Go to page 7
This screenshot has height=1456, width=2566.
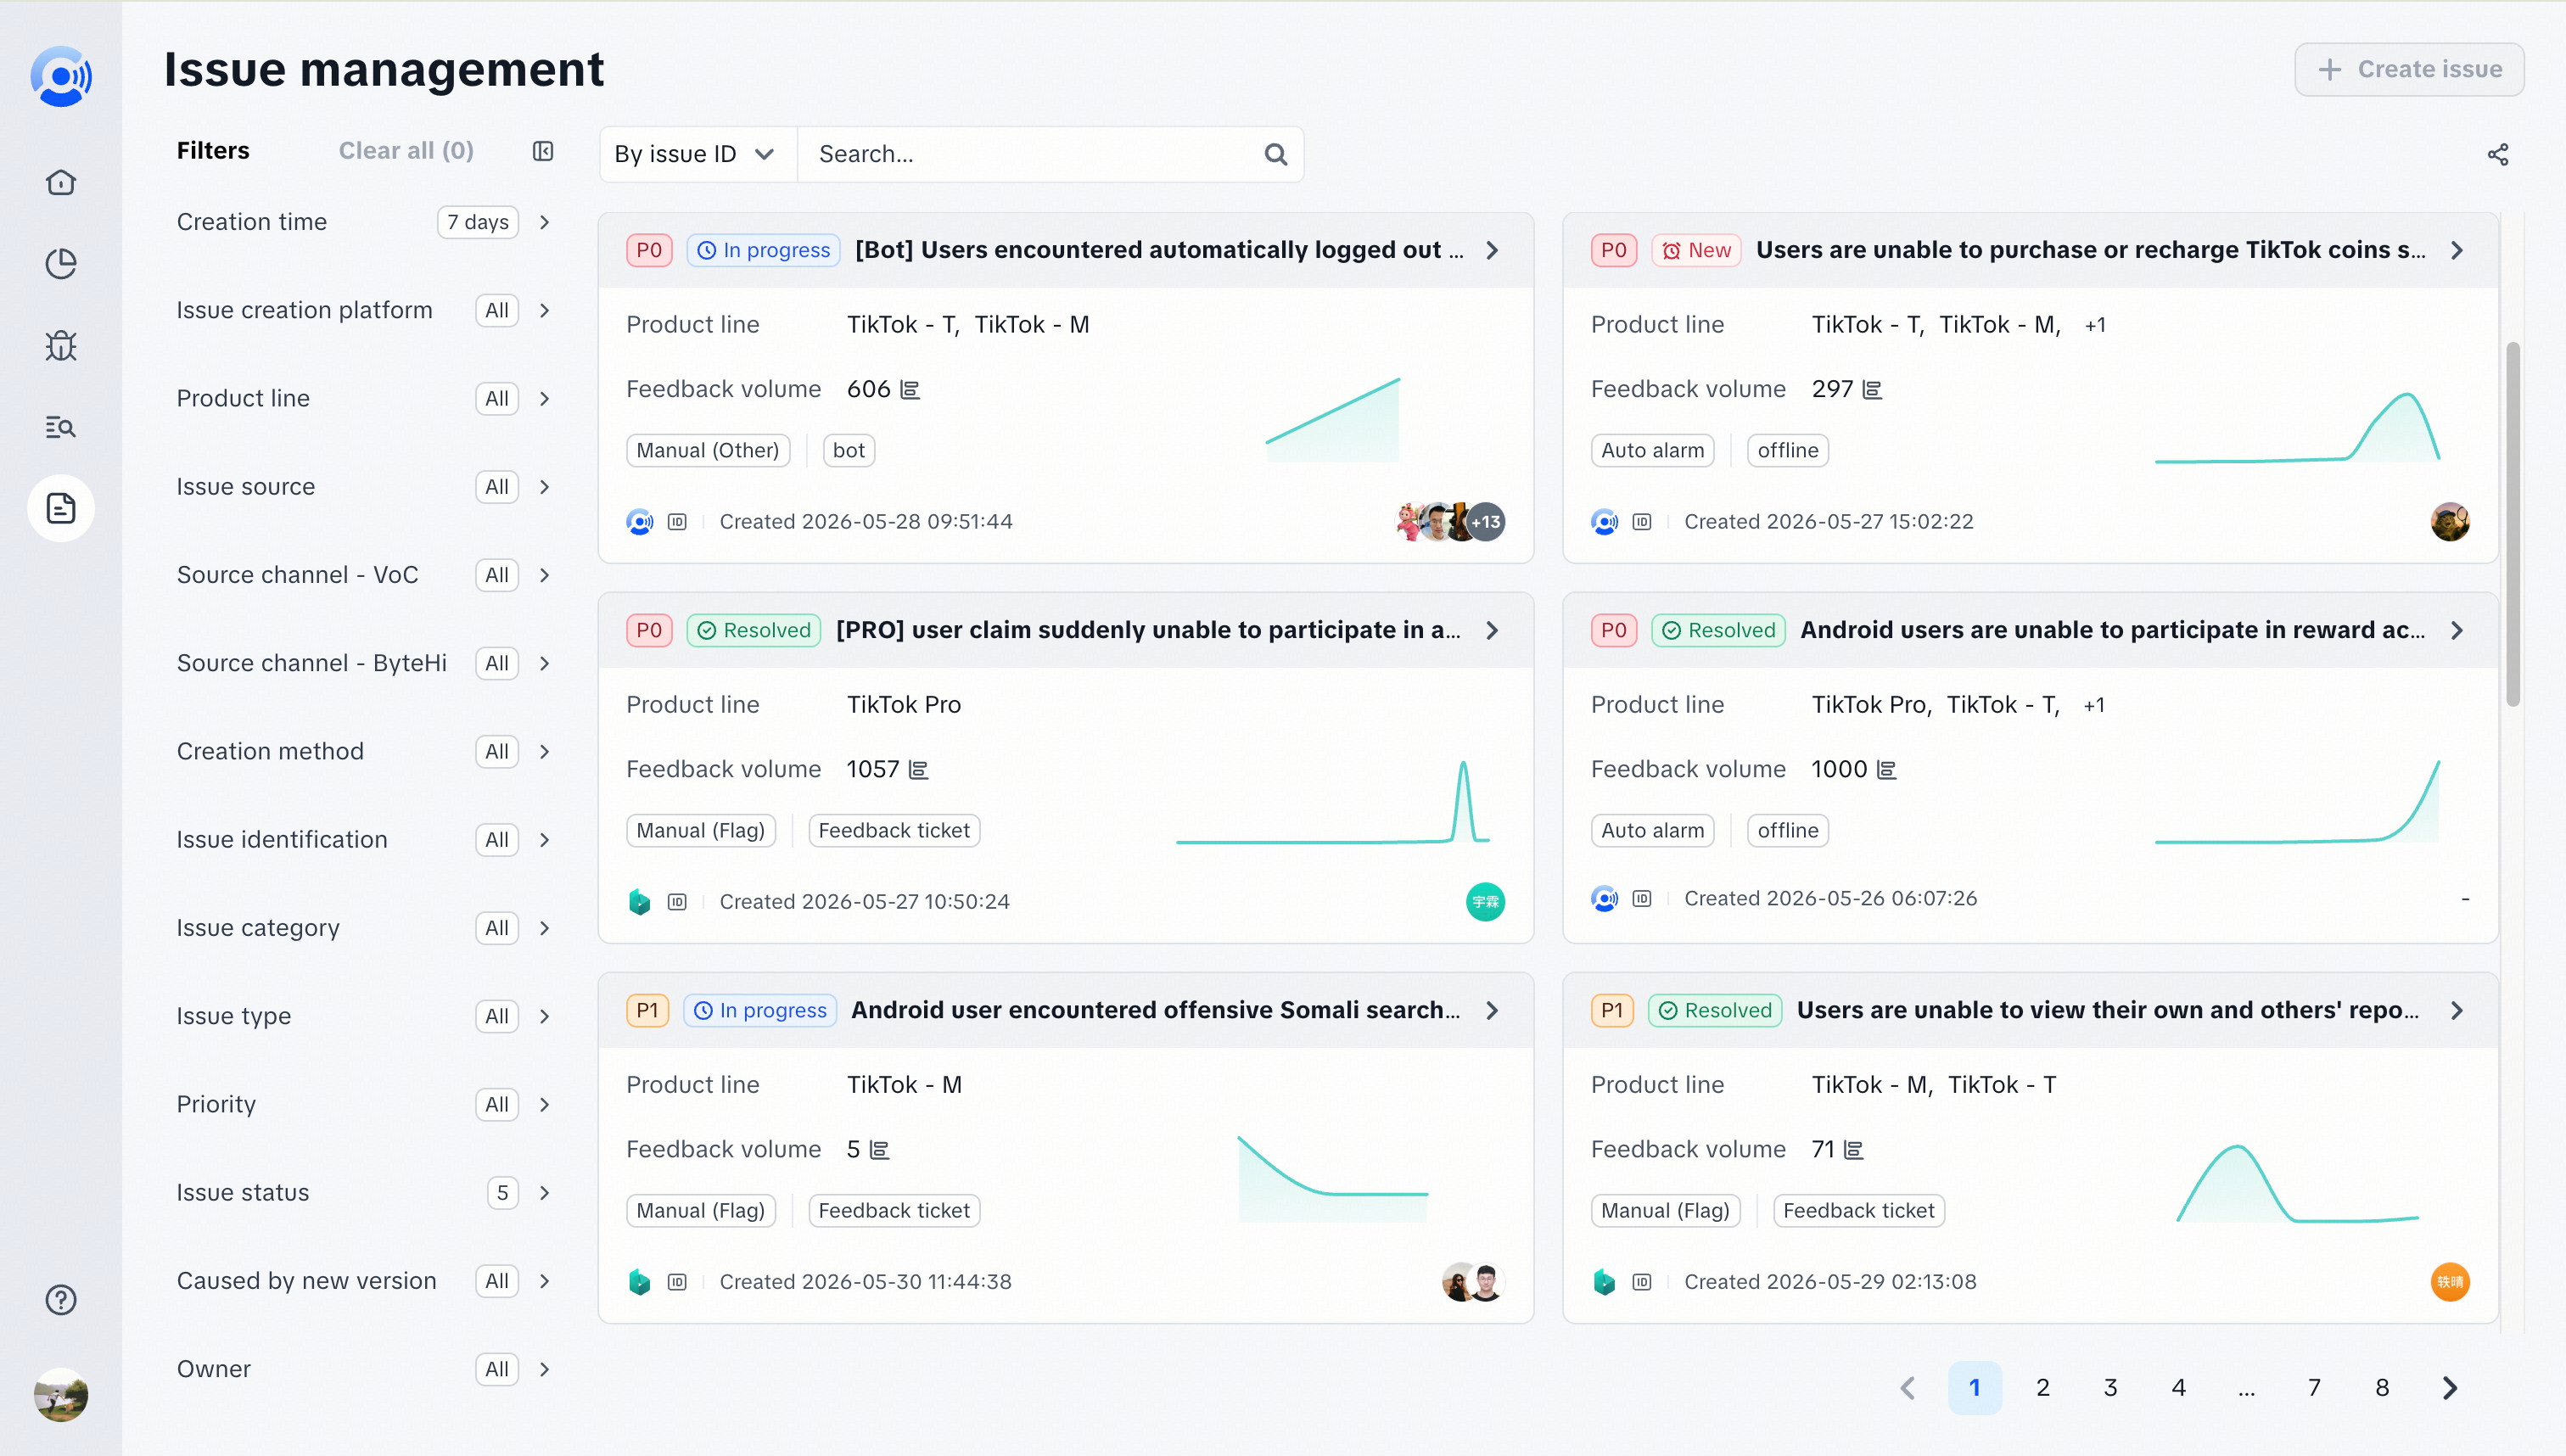click(x=2314, y=1387)
